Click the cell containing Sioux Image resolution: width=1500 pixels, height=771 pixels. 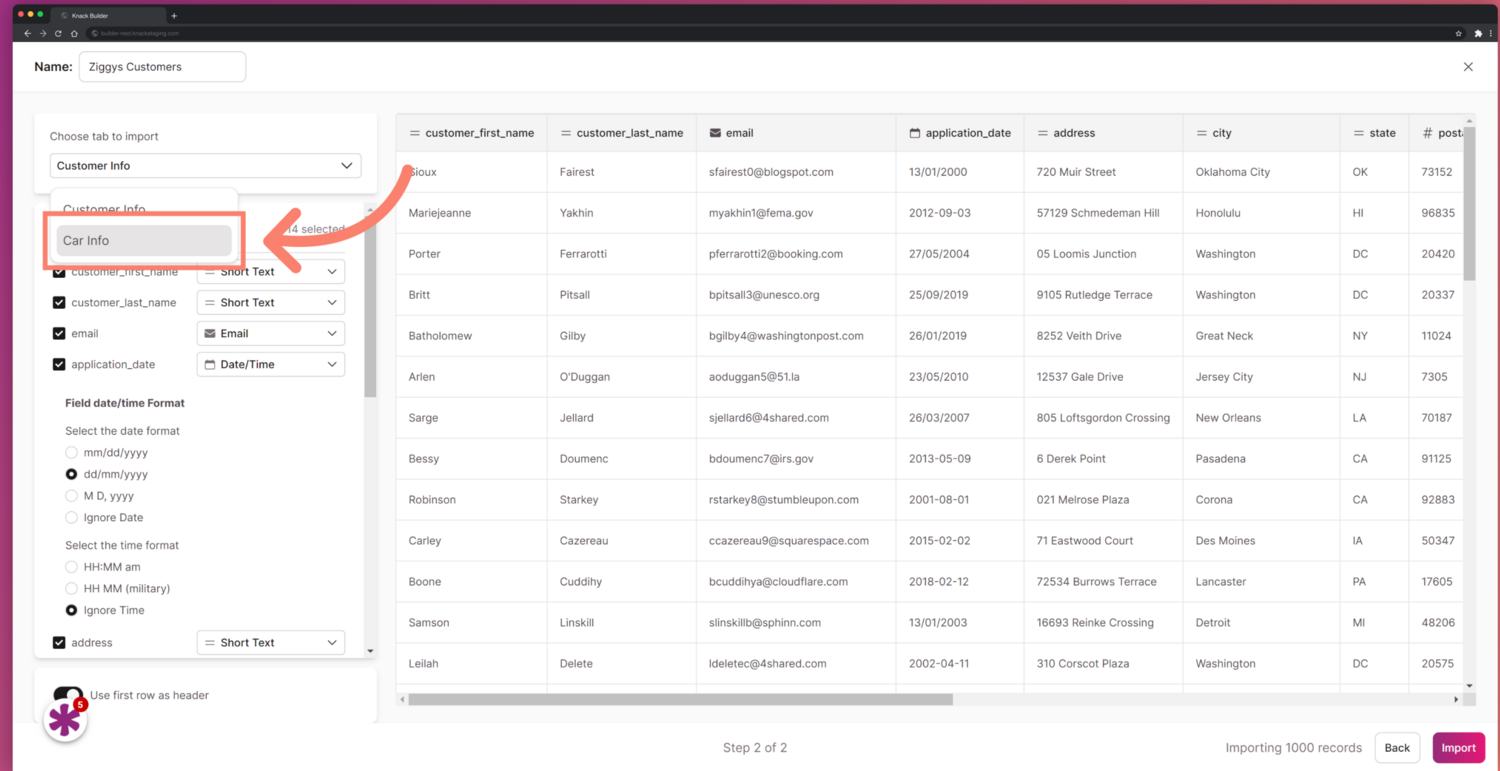point(472,172)
